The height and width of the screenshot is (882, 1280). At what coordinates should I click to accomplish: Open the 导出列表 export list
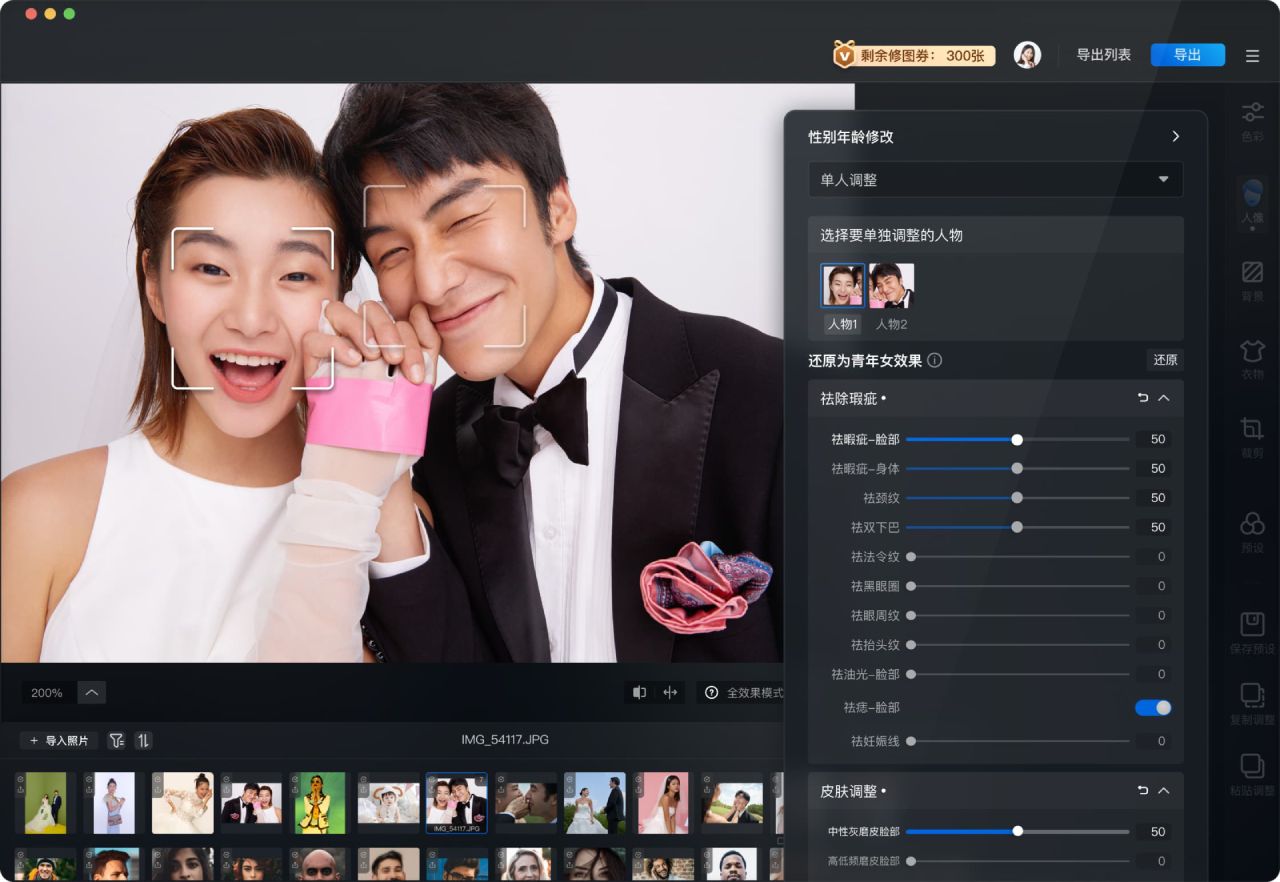click(1104, 55)
